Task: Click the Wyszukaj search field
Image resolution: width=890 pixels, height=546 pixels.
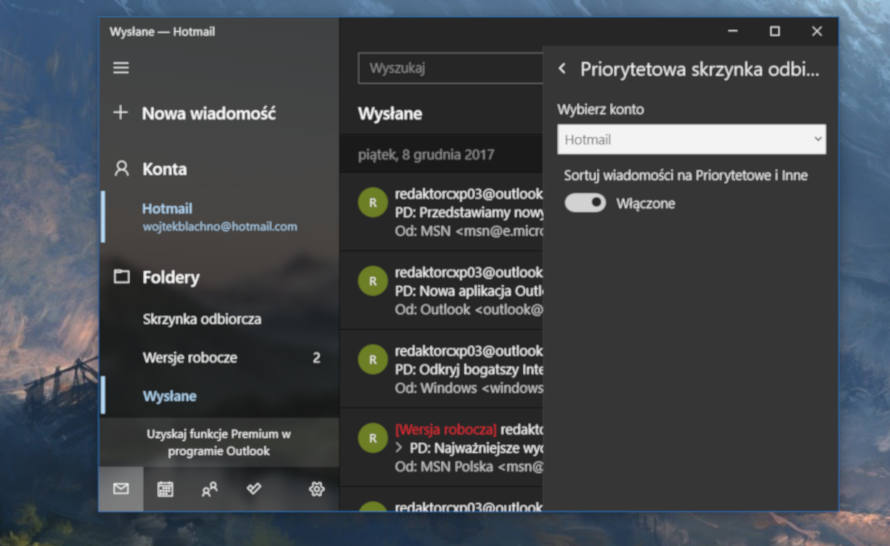Action: 450,68
